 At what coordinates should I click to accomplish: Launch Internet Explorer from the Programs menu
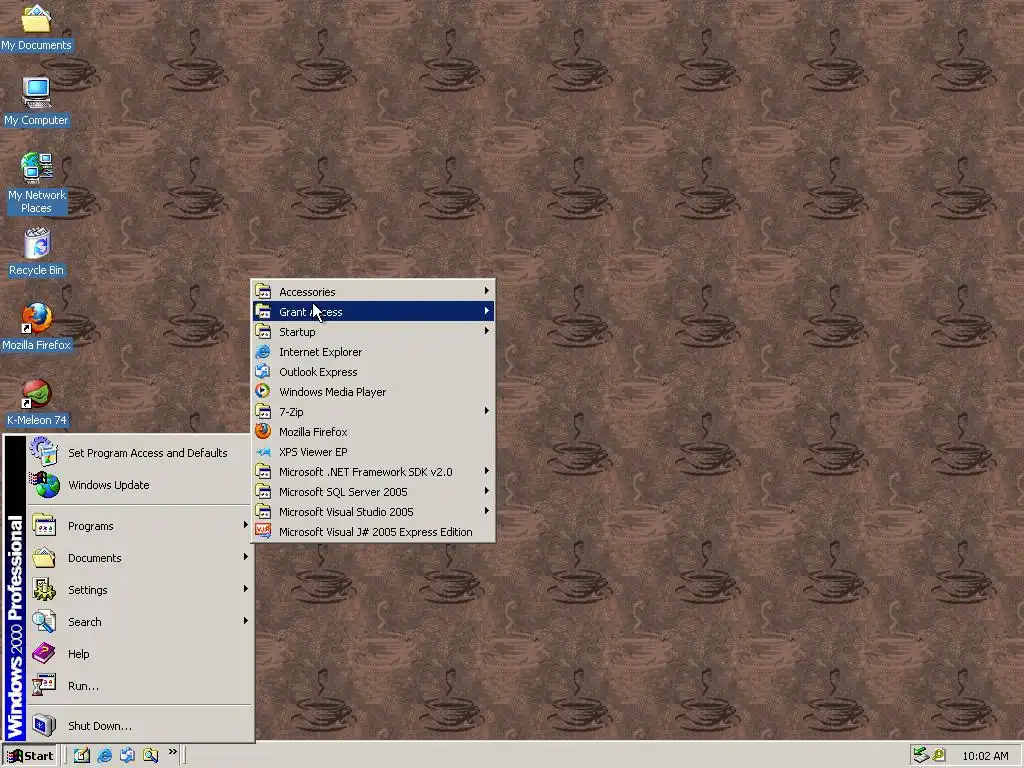[x=374, y=351]
